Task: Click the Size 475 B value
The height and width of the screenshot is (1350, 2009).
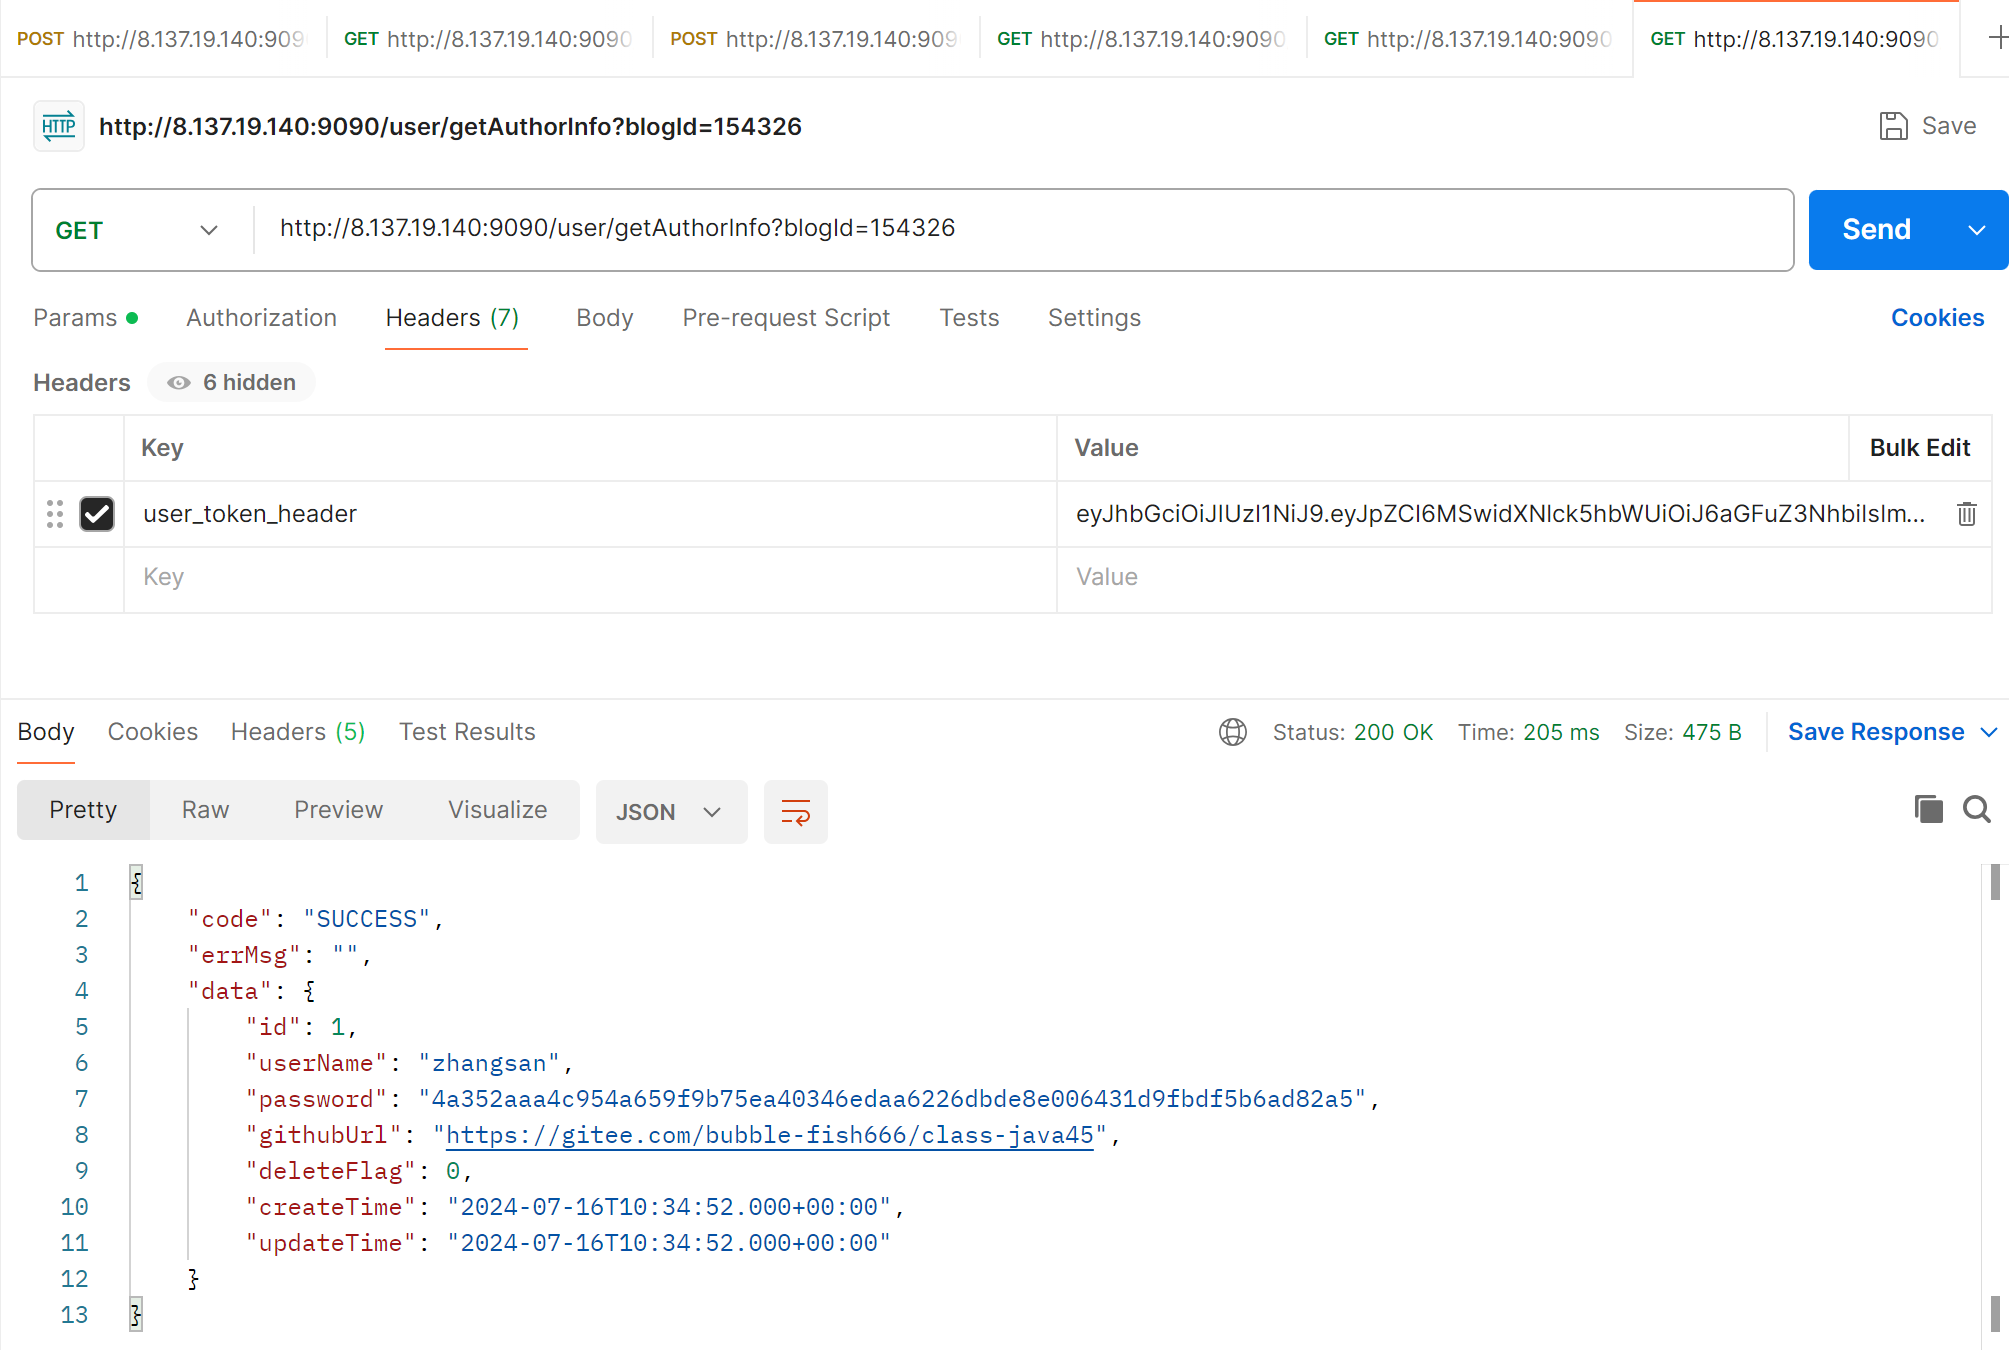Action: (1711, 732)
